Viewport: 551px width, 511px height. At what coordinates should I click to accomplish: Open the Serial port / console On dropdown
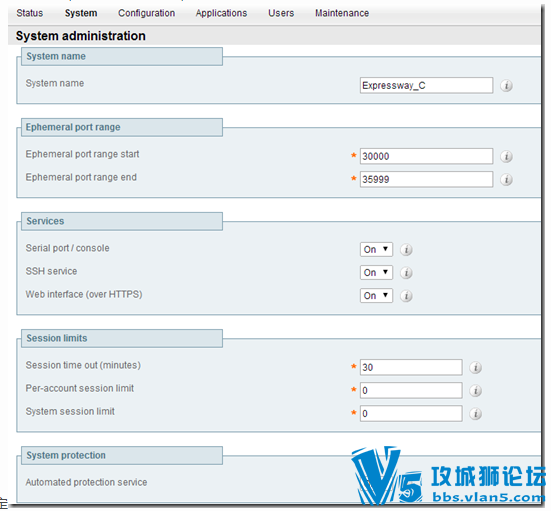coord(376,250)
